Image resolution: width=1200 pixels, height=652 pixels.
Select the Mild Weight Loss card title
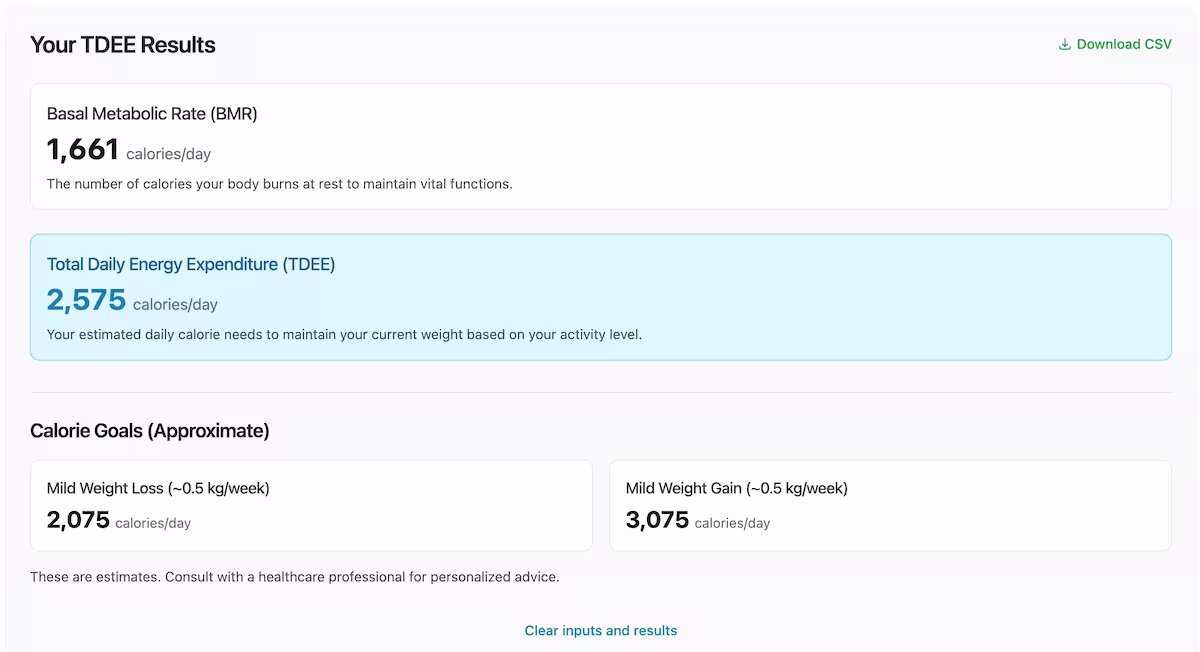158,489
